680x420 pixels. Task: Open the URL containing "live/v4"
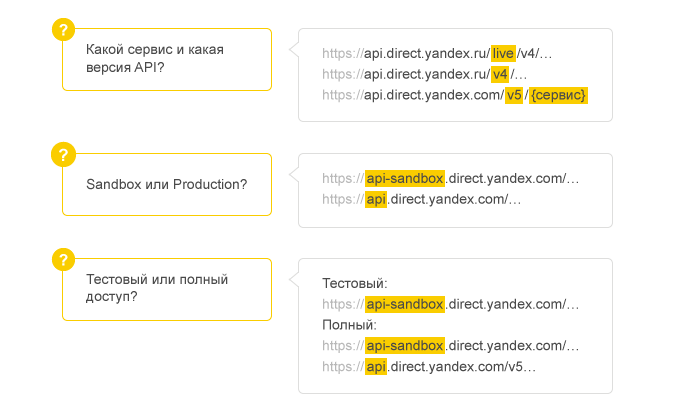(x=436, y=53)
